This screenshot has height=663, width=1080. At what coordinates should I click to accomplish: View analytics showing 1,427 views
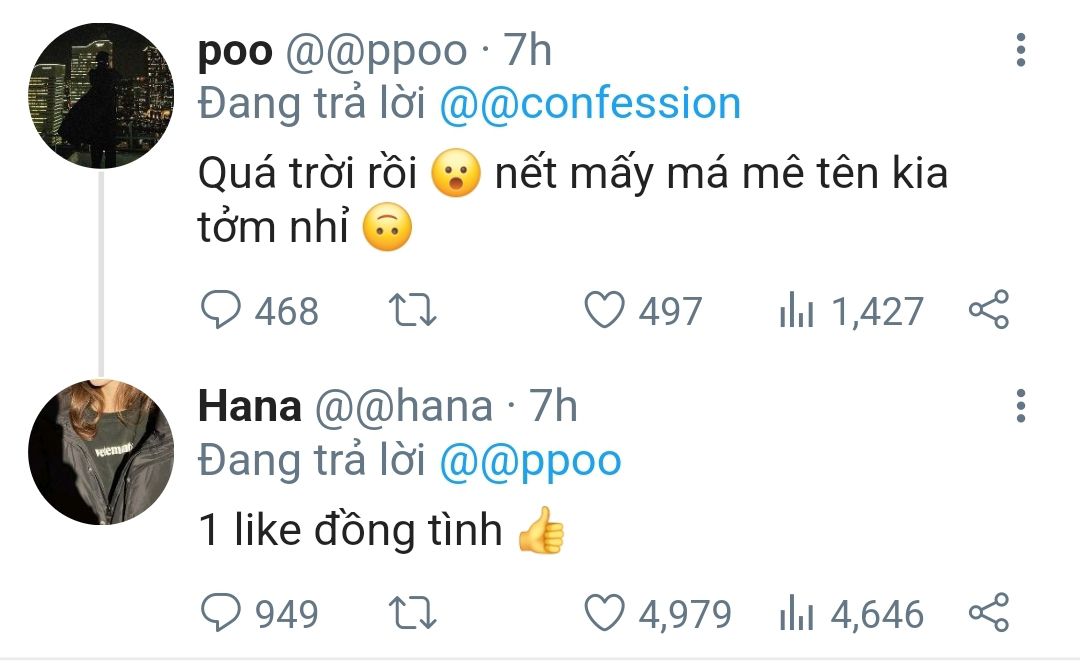[851, 311]
